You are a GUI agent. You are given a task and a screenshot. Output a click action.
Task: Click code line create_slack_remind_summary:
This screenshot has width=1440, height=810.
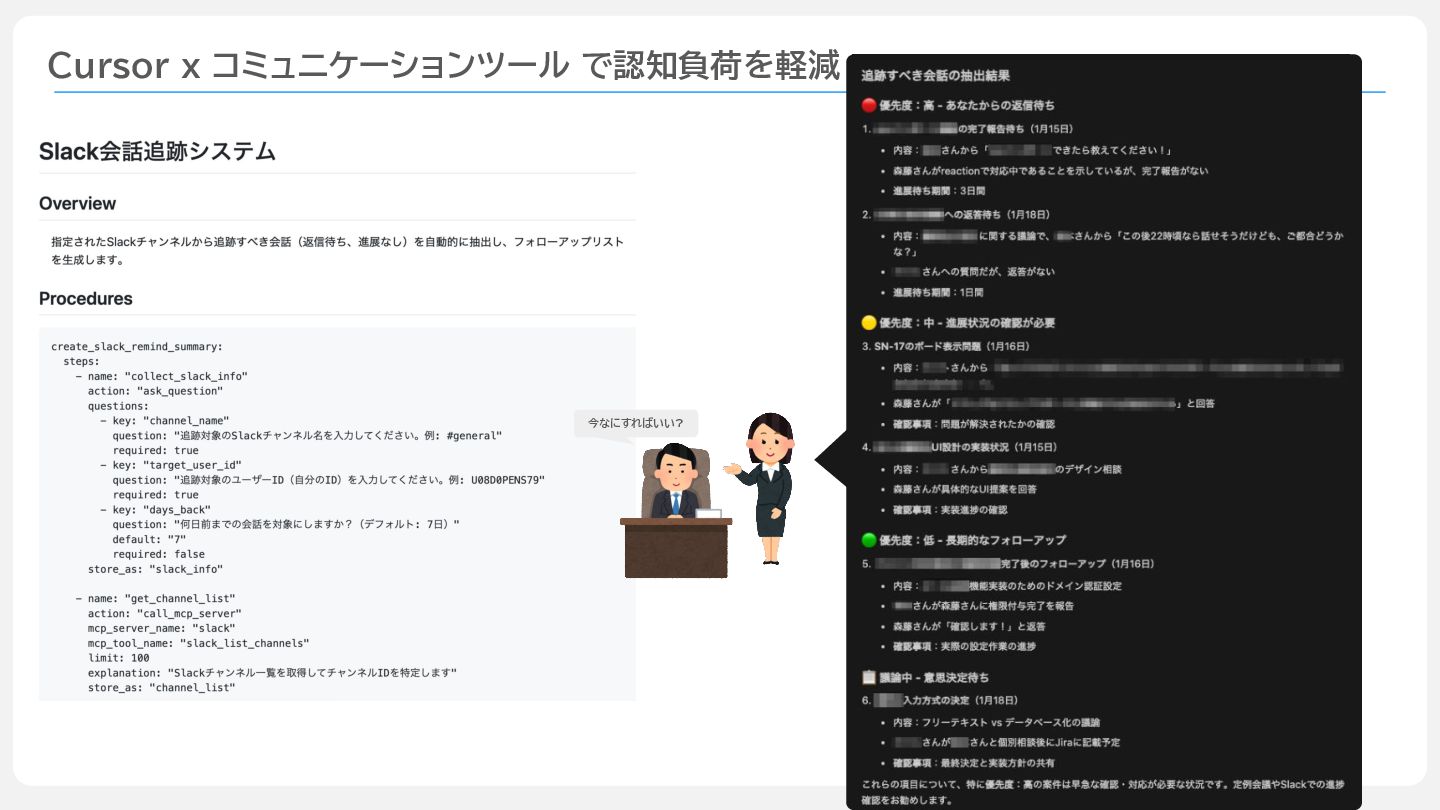[137, 347]
